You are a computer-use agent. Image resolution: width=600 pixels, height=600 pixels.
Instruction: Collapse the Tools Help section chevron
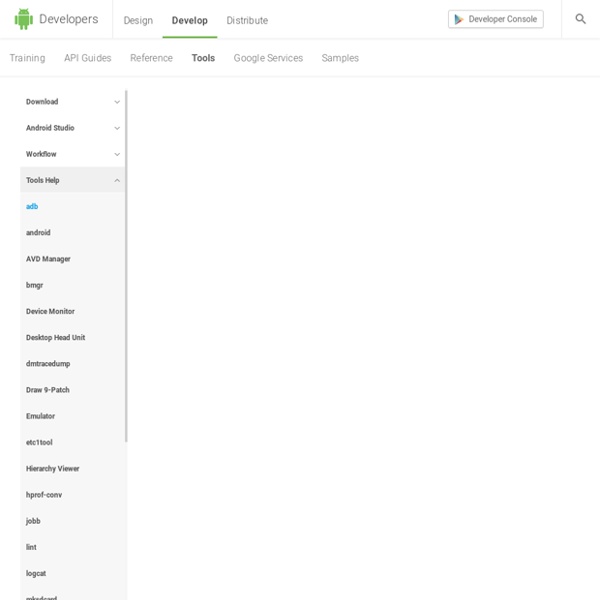pyautogui.click(x=117, y=180)
